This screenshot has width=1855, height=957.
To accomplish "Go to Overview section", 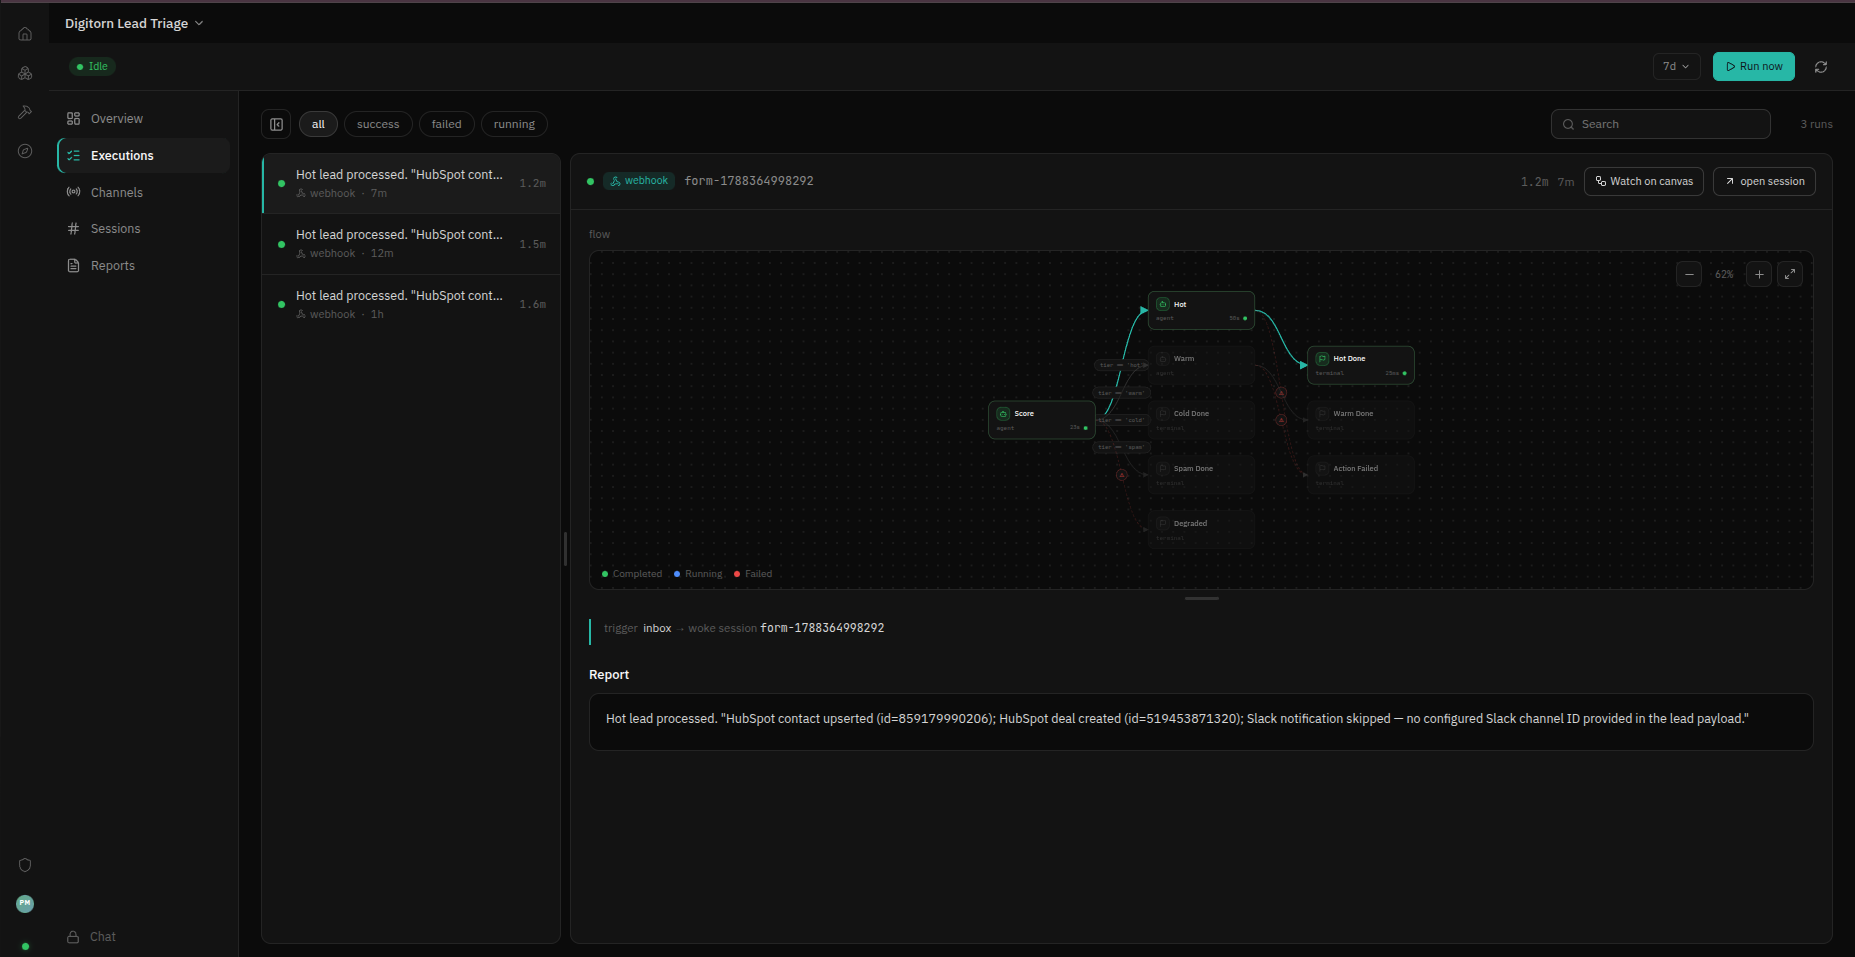I will point(144,119).
